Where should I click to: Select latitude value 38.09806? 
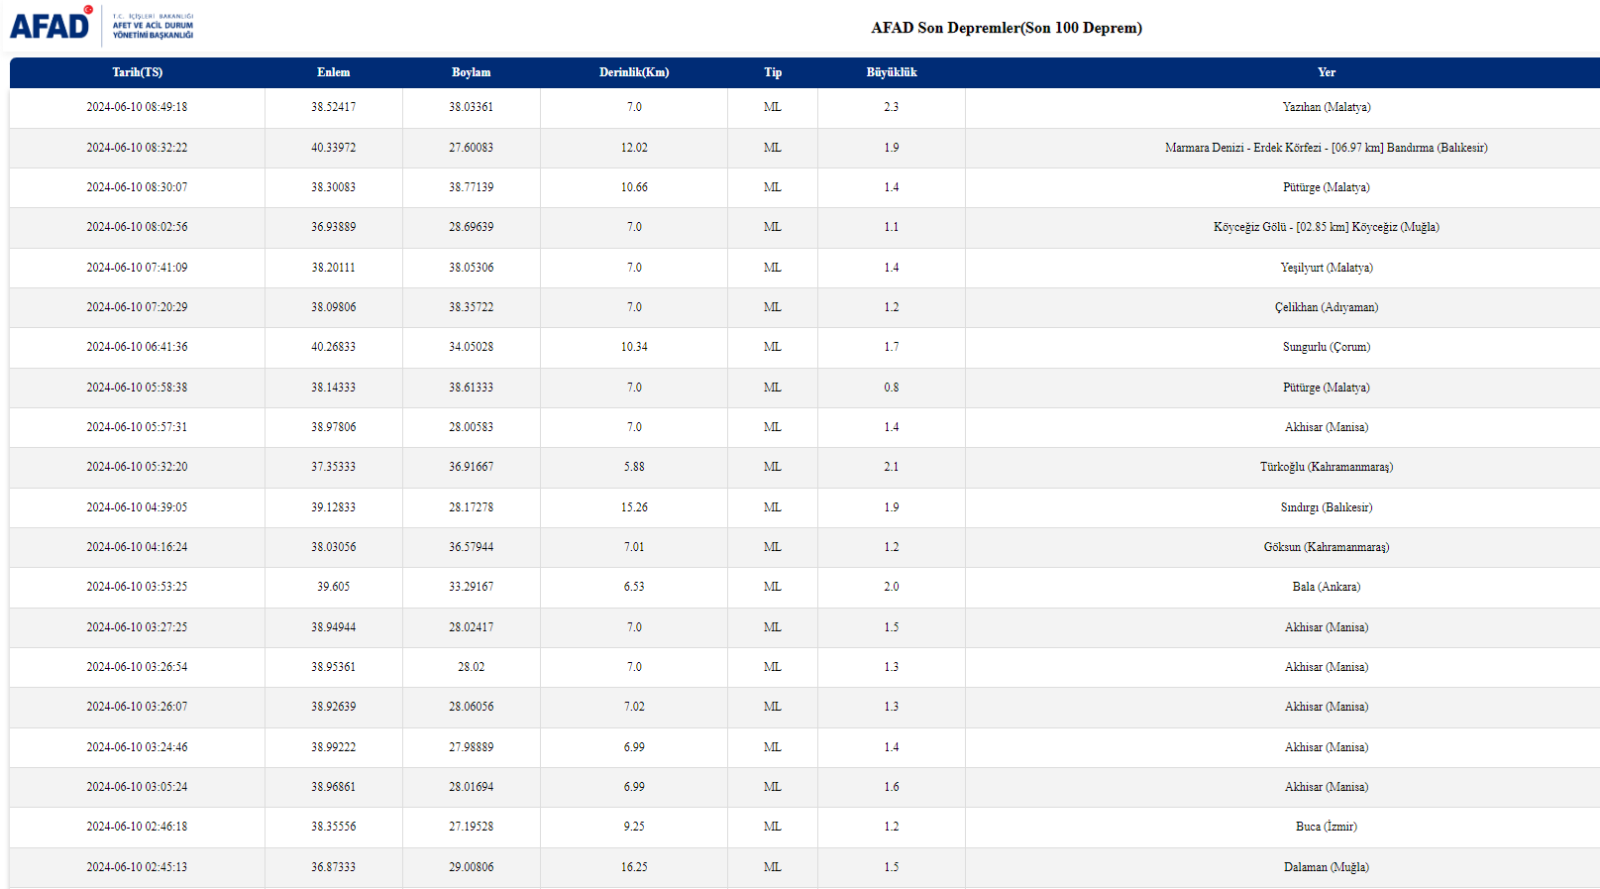coord(333,307)
